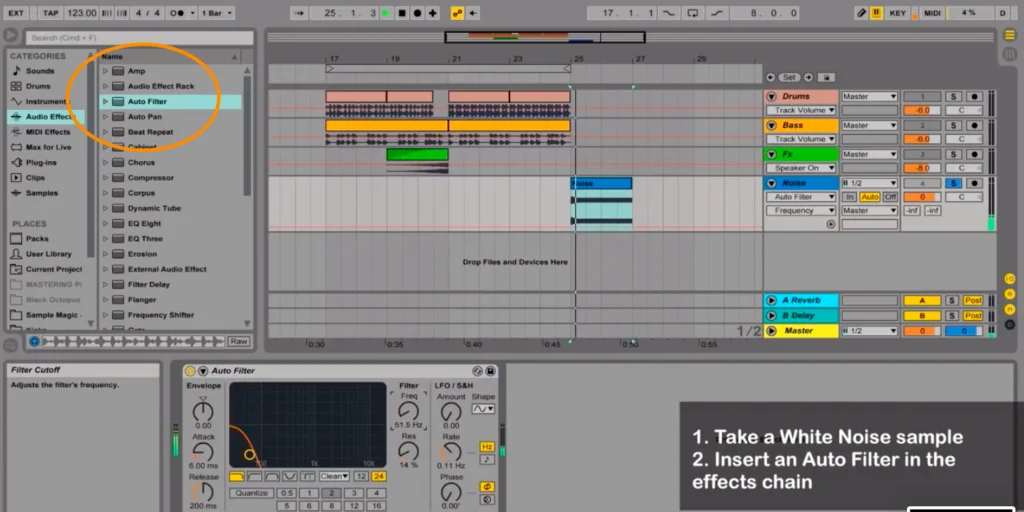
Task: Open the Fx Speaker On chooser
Action: point(801,168)
